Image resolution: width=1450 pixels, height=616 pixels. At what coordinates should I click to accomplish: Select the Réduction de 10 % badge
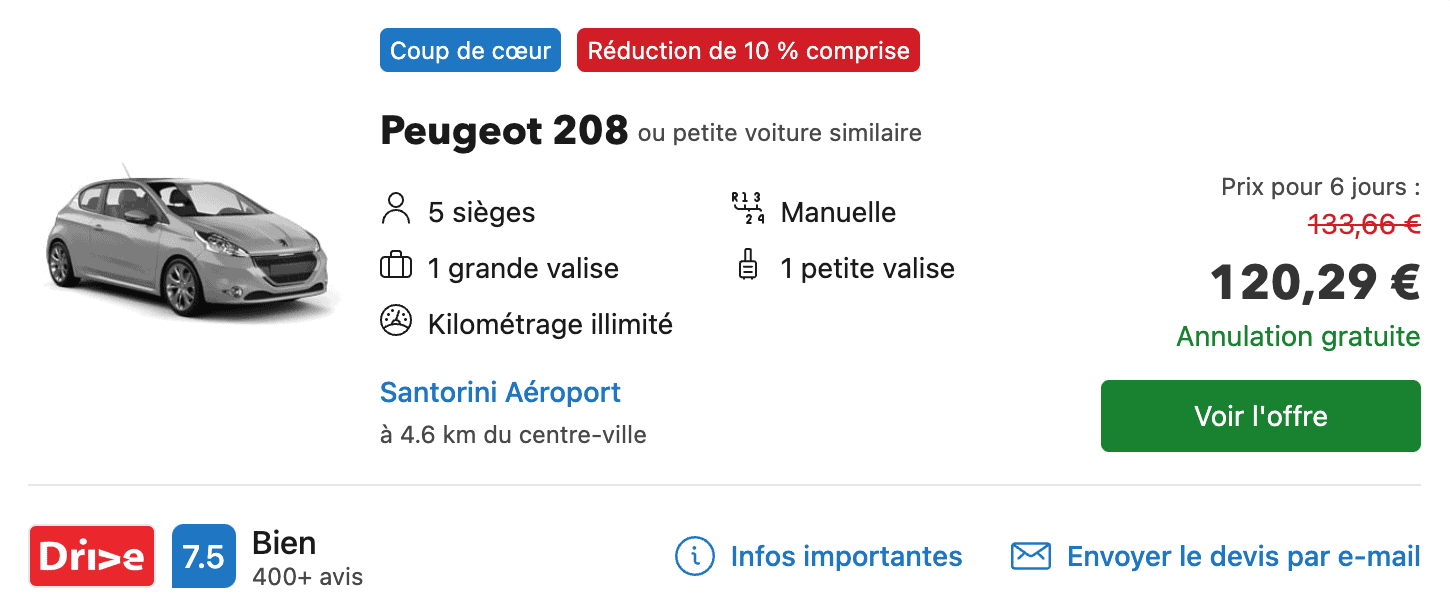click(x=746, y=49)
